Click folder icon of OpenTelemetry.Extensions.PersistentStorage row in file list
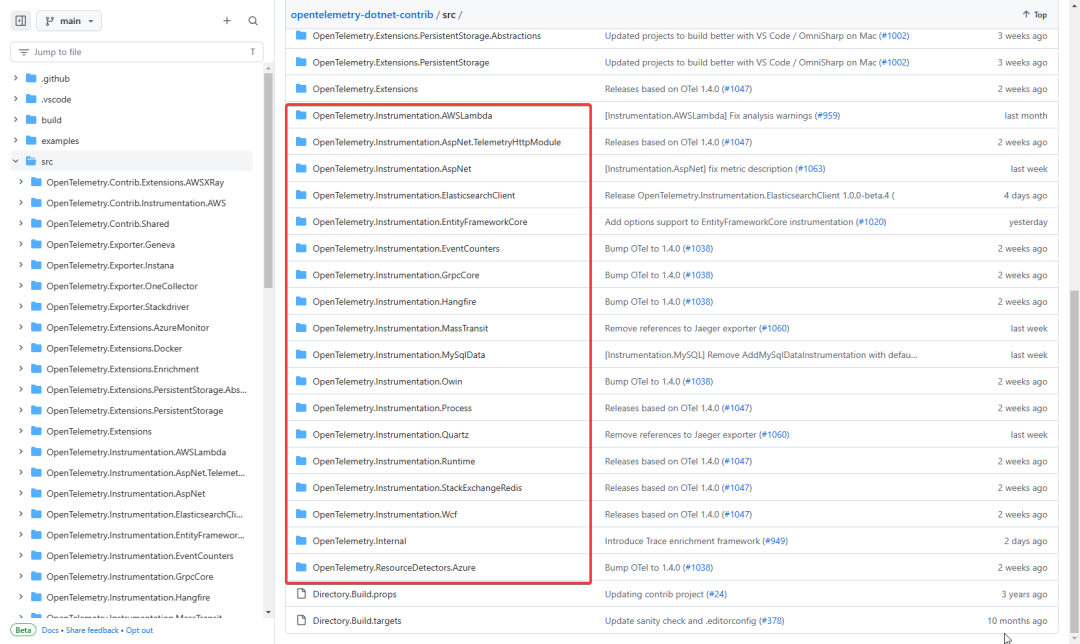 click(x=301, y=62)
